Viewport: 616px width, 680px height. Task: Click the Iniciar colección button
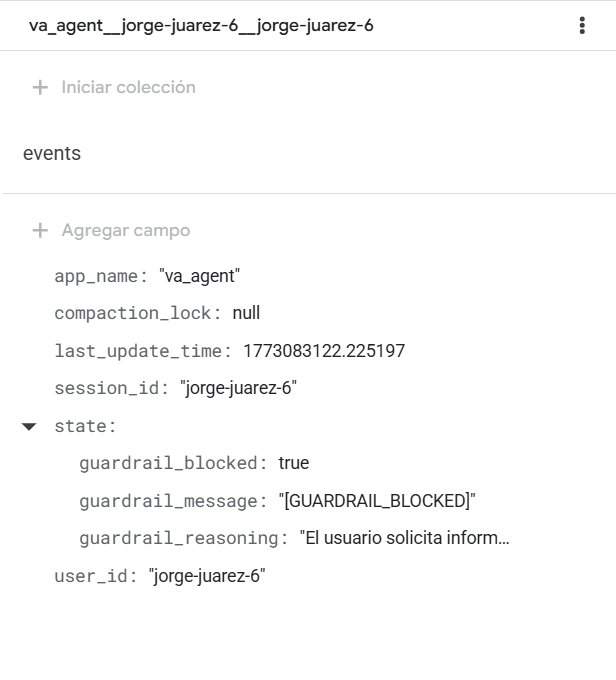click(128, 87)
